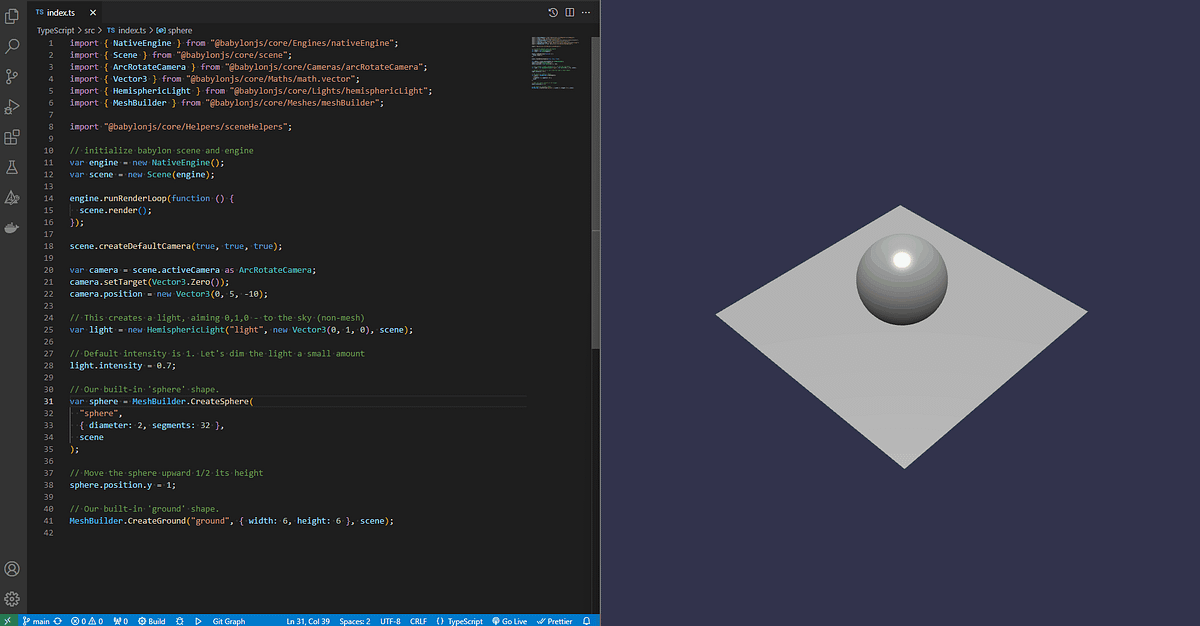Open the src breadcrumb dropdown

pos(89,30)
